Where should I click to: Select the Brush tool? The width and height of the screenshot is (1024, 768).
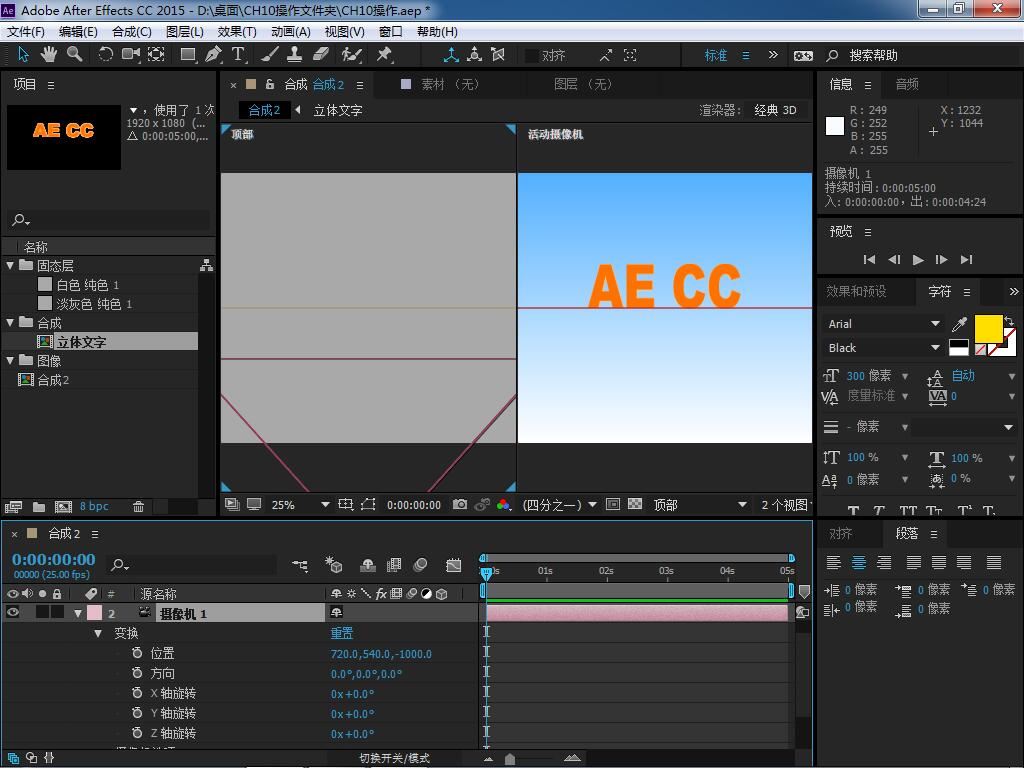[269, 55]
